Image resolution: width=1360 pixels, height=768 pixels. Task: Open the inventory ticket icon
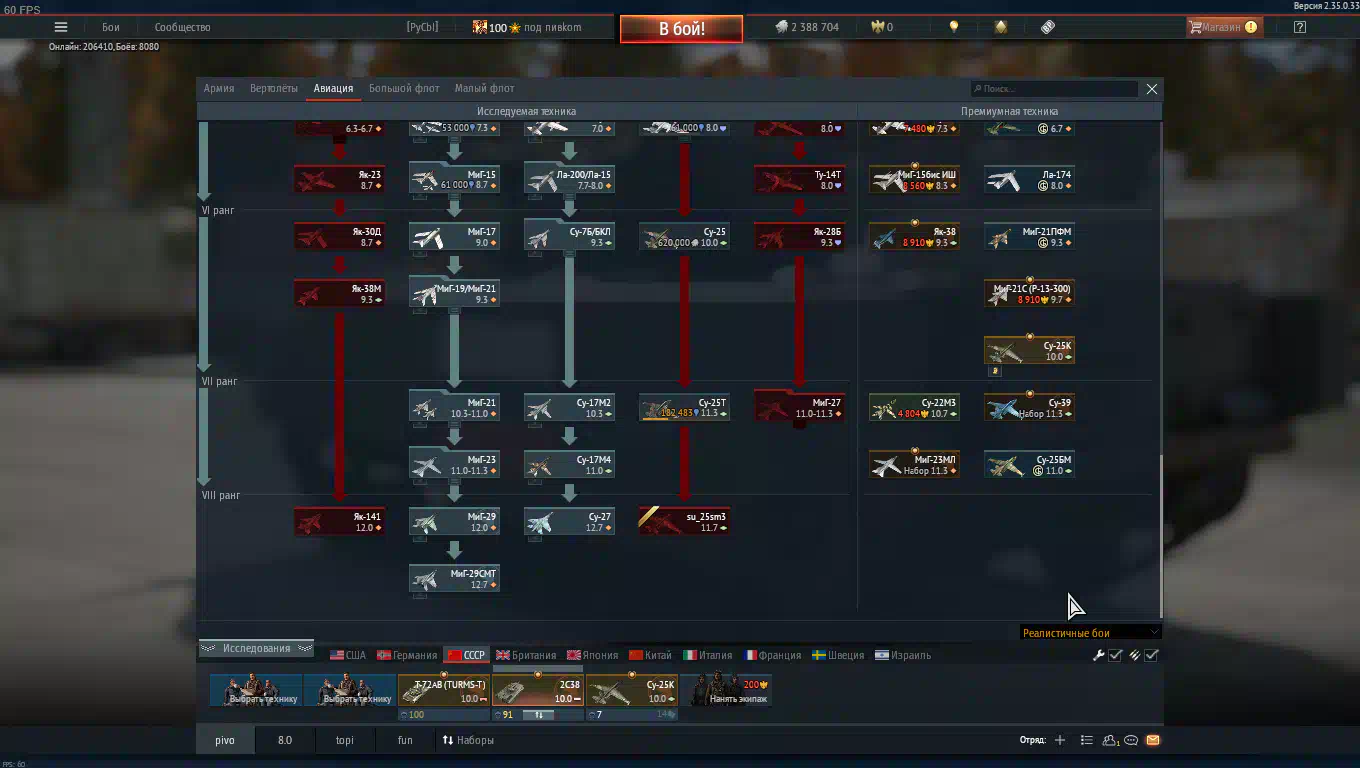1048,27
